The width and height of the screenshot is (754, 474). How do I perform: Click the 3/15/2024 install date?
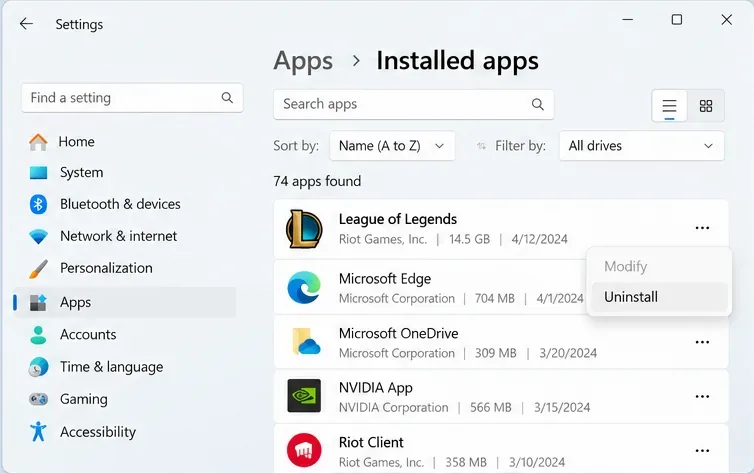coord(562,408)
